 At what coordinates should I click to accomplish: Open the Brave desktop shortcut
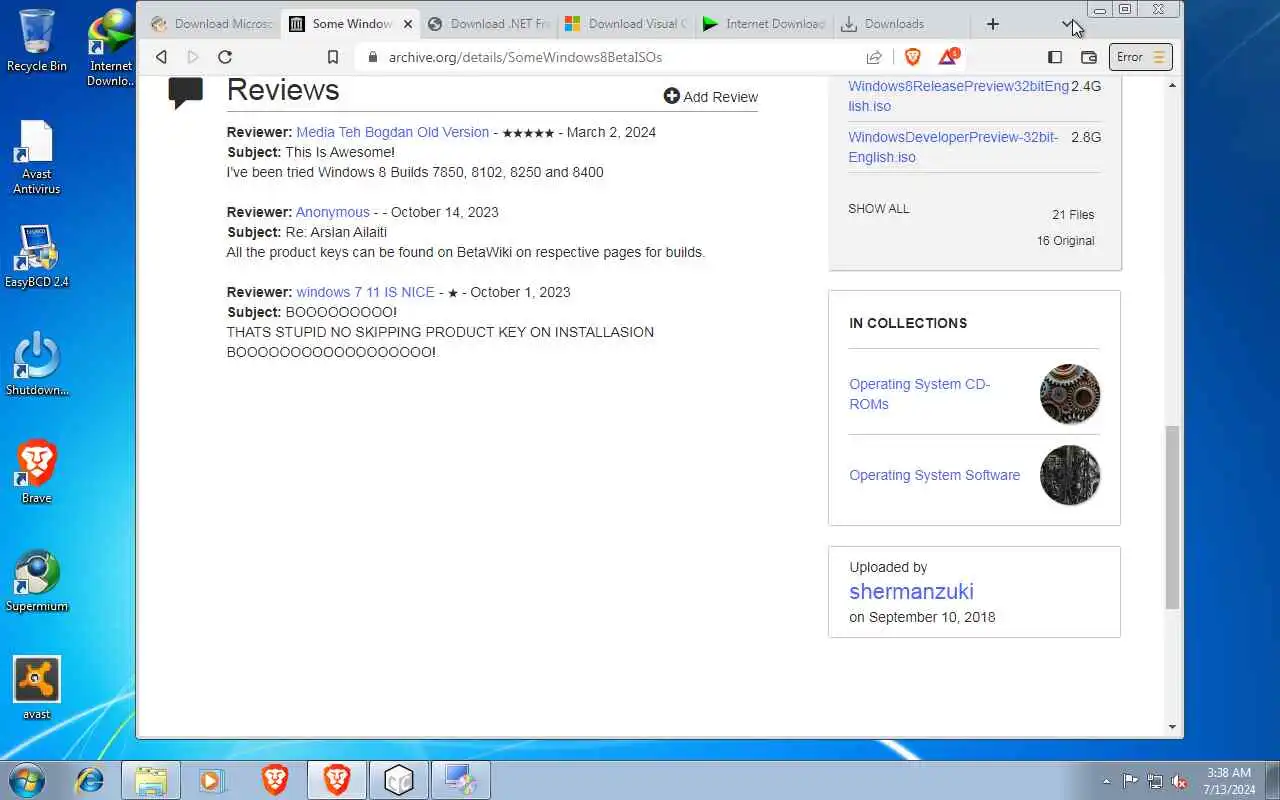[37, 472]
